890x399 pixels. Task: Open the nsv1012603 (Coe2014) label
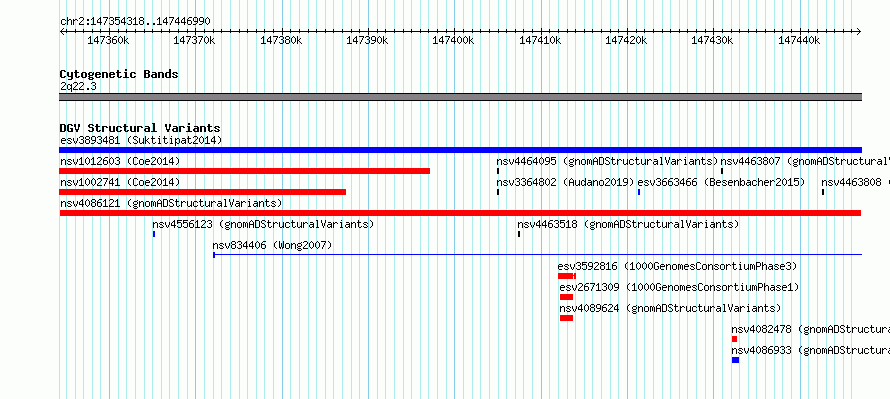120,161
